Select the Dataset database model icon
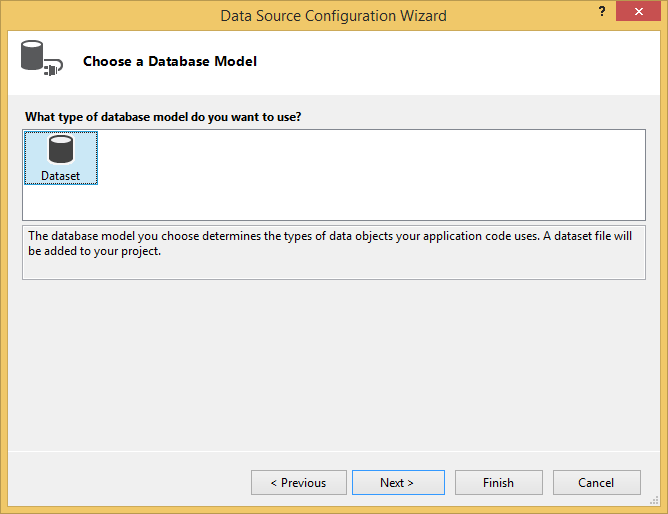This screenshot has width=668, height=514. tap(61, 158)
